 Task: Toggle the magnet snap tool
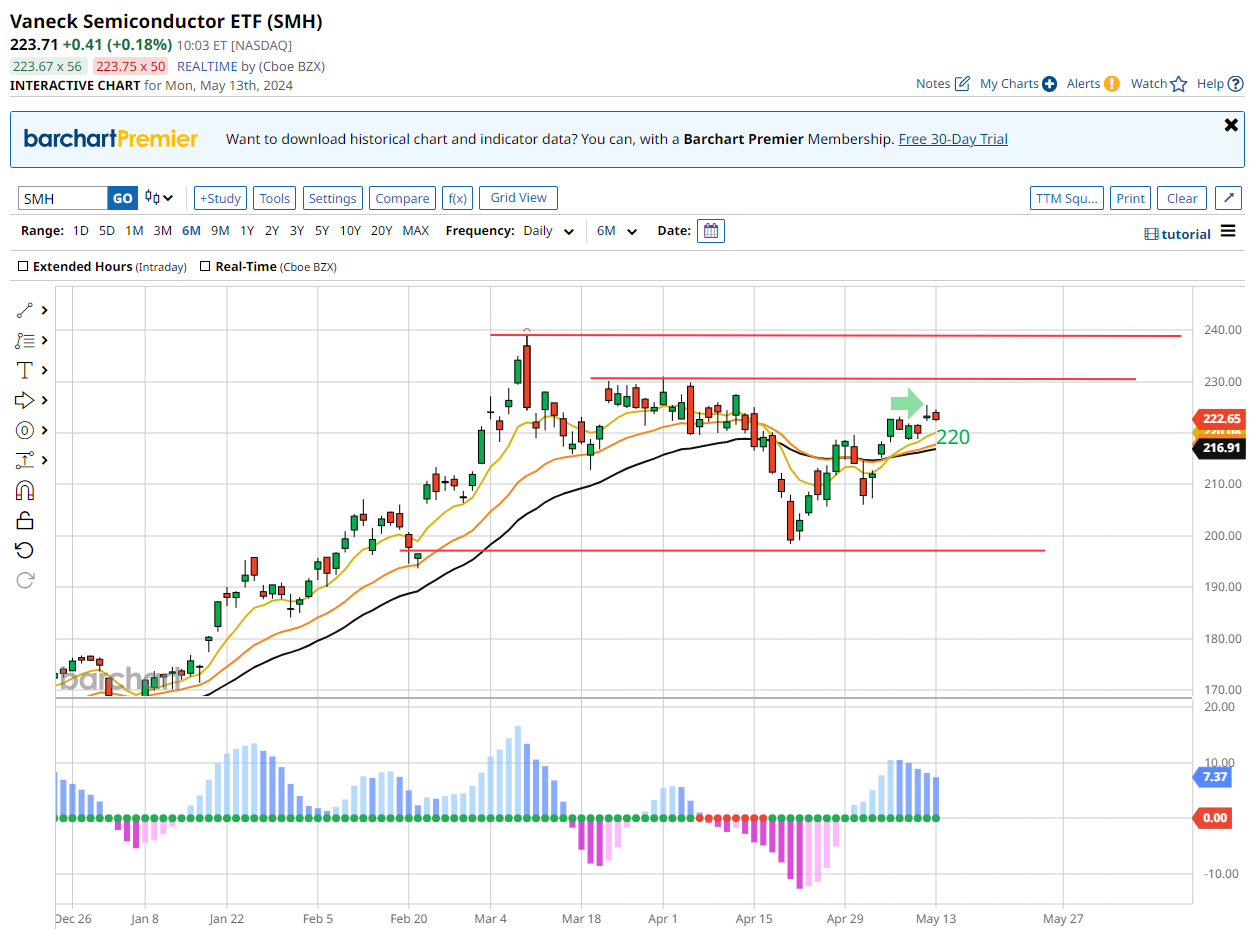point(25,491)
